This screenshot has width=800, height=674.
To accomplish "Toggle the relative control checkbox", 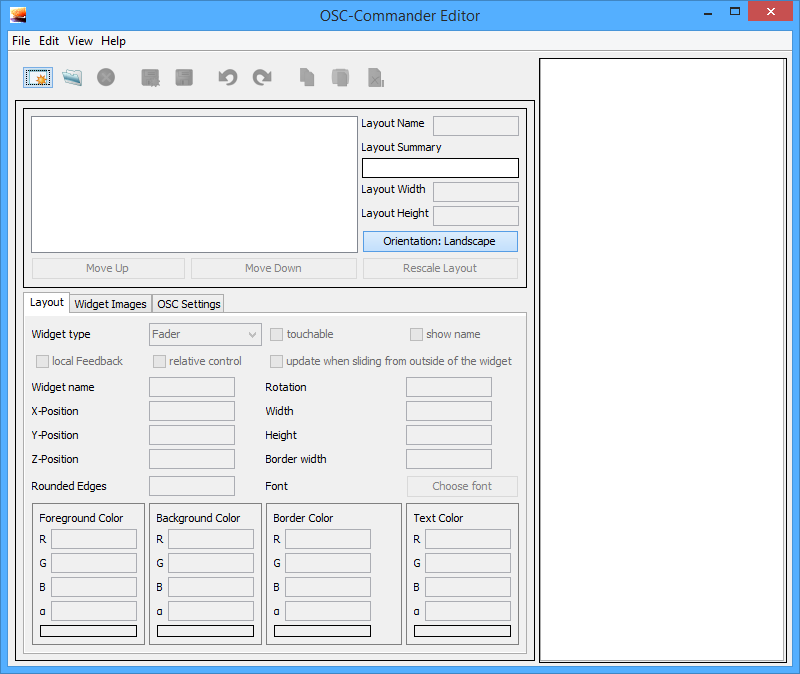I will 159,361.
